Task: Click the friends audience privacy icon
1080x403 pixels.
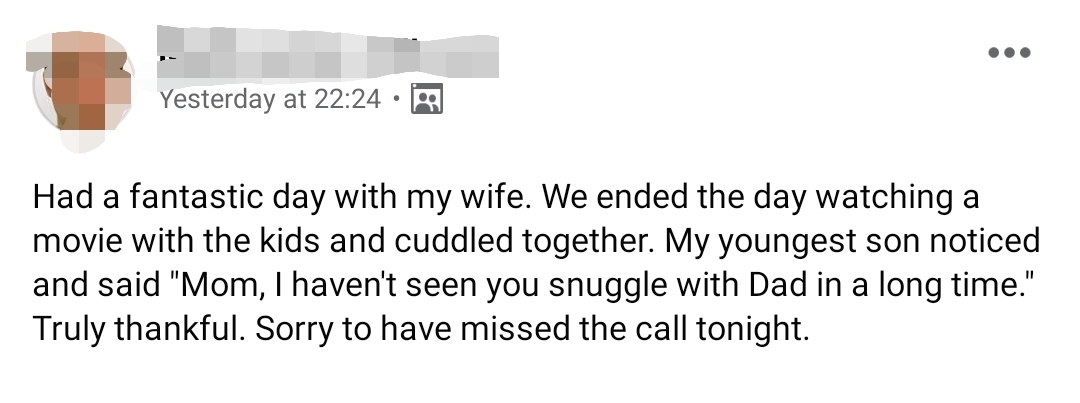Action: (x=427, y=100)
